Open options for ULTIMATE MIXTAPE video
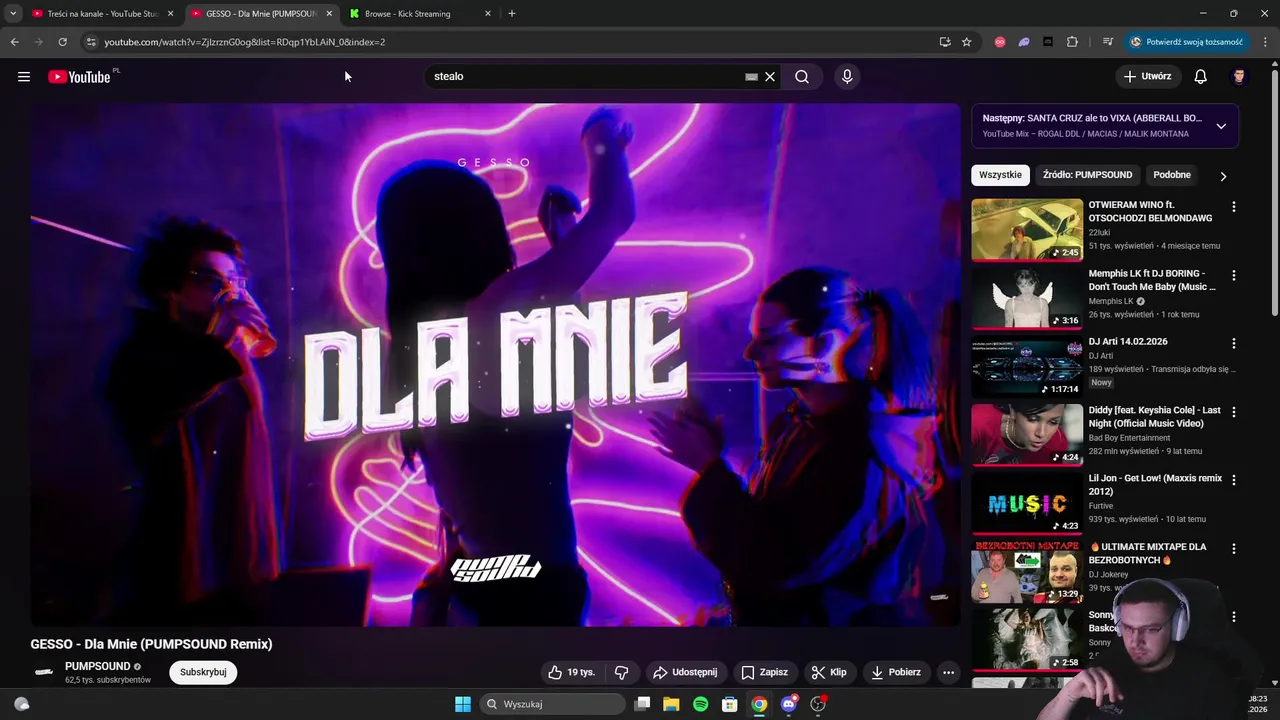The width and height of the screenshot is (1280, 720). click(1233, 549)
